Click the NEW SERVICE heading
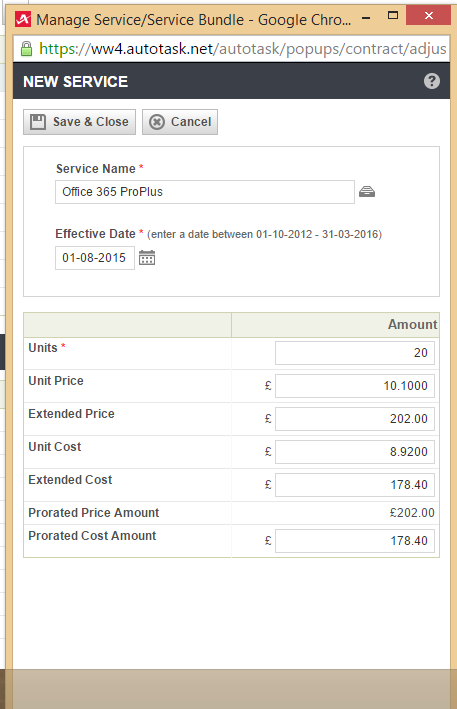 pyautogui.click(x=75, y=82)
